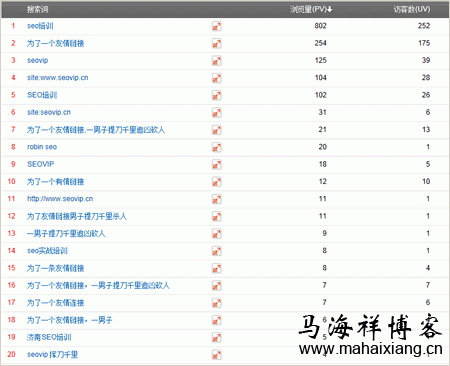Click trend icon for seovip 提刀千里 row
Screen dimensions: 450x366
(217, 355)
